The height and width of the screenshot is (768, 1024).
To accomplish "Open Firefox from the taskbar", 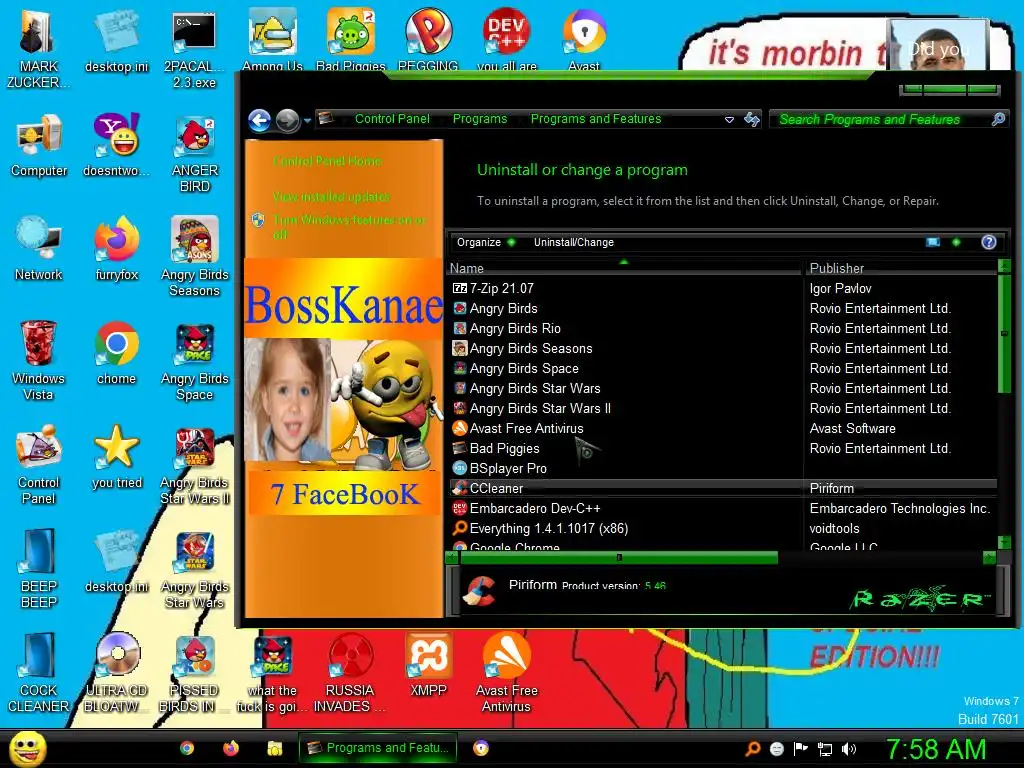I will pyautogui.click(x=231, y=748).
